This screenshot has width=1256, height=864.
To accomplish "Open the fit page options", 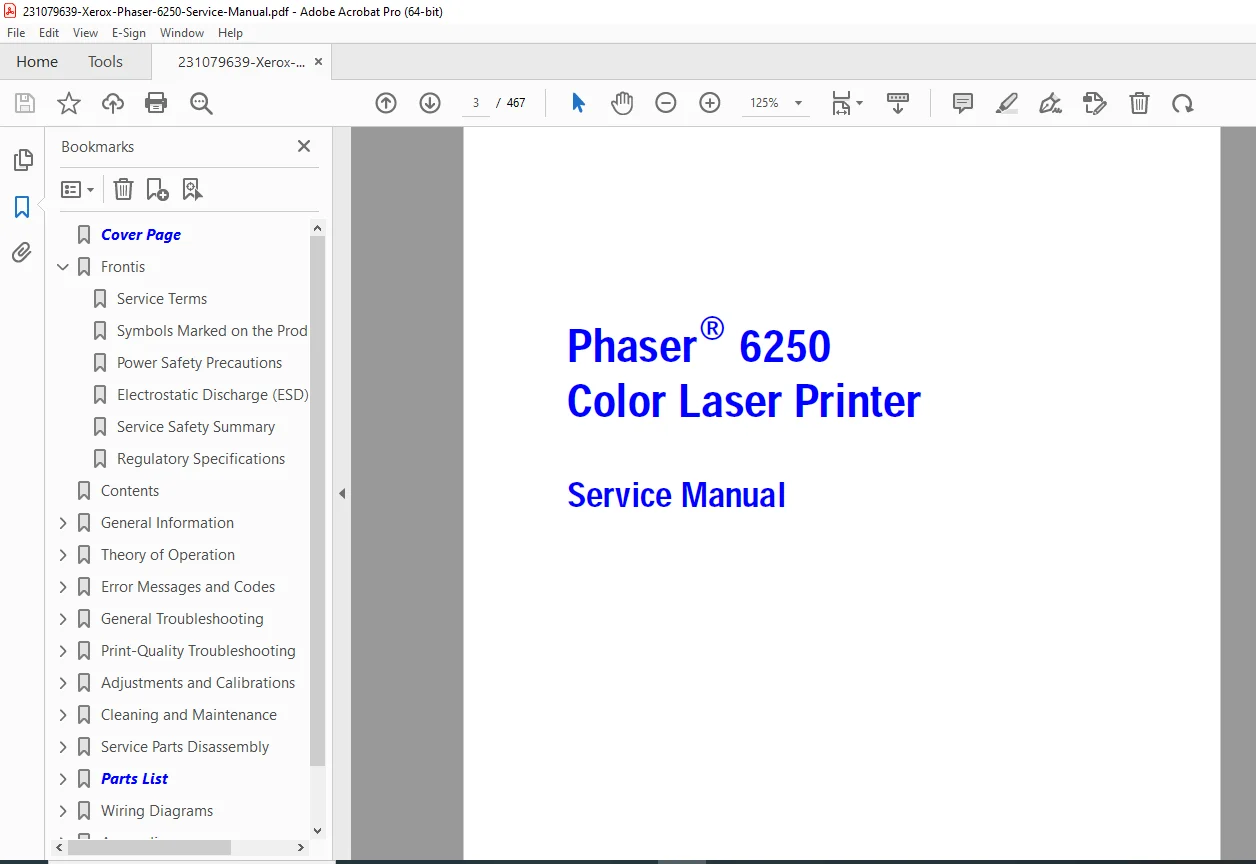I will (x=847, y=103).
